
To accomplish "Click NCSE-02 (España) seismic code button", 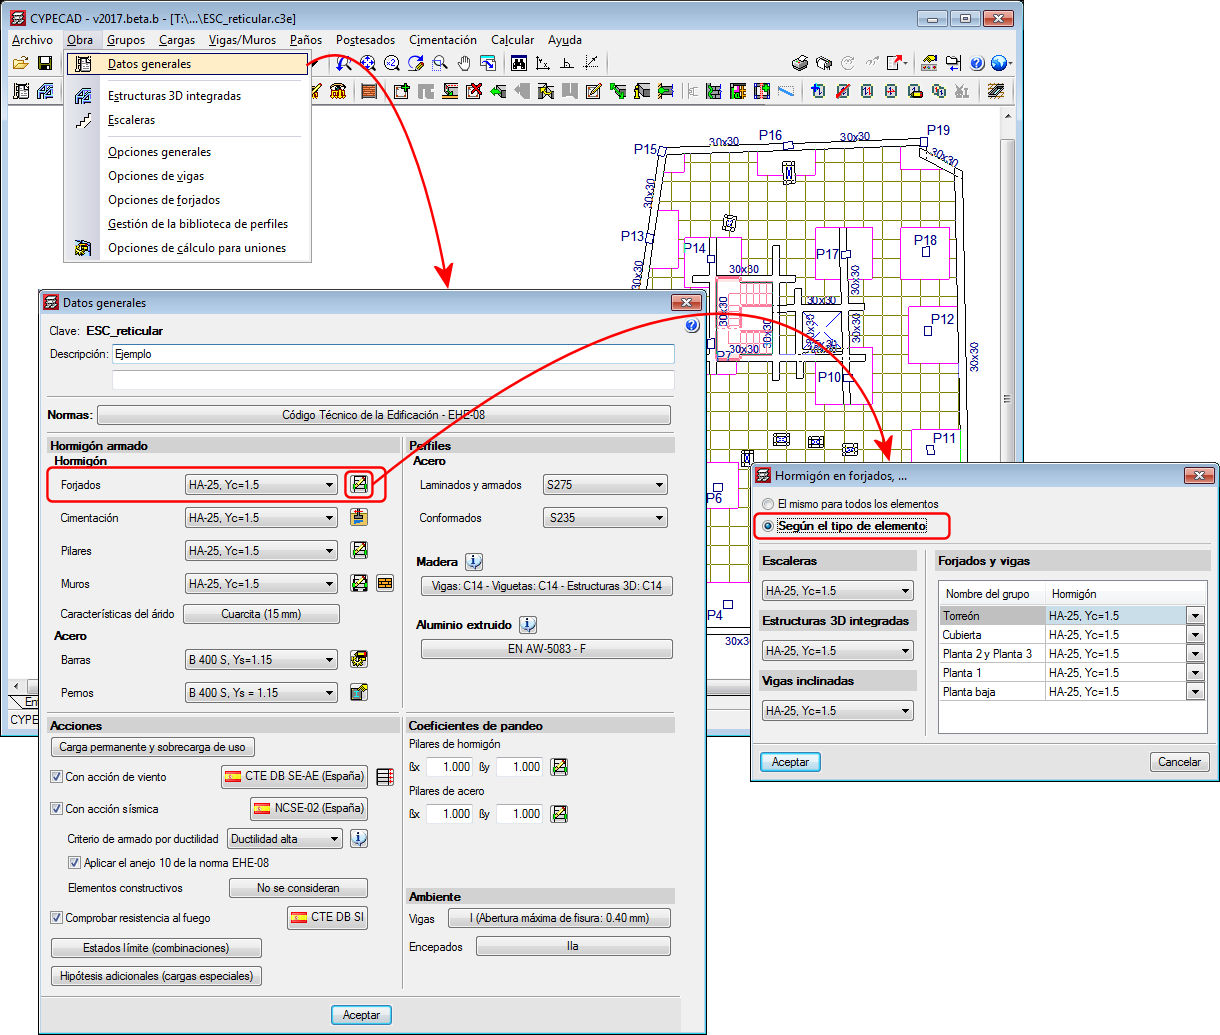I will 309,808.
